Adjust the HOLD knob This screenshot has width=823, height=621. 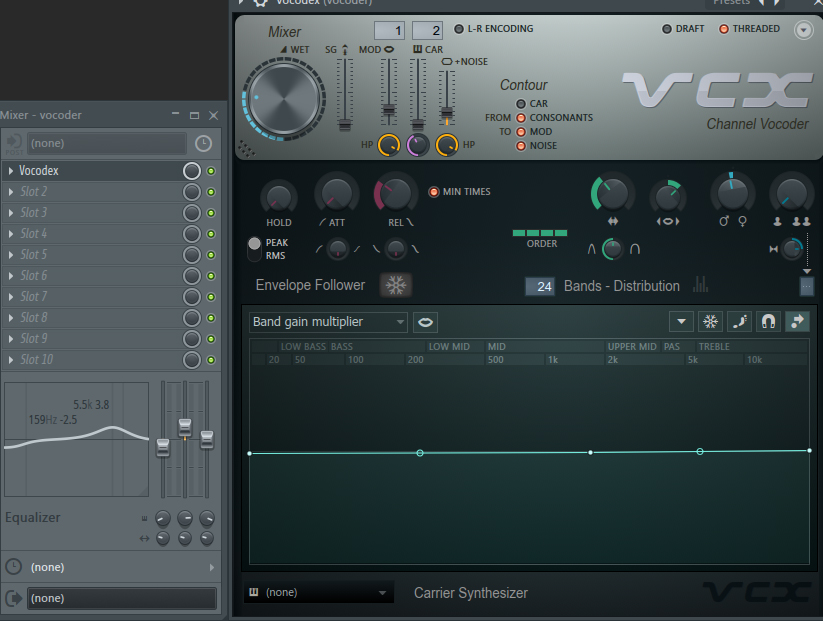tap(279, 197)
